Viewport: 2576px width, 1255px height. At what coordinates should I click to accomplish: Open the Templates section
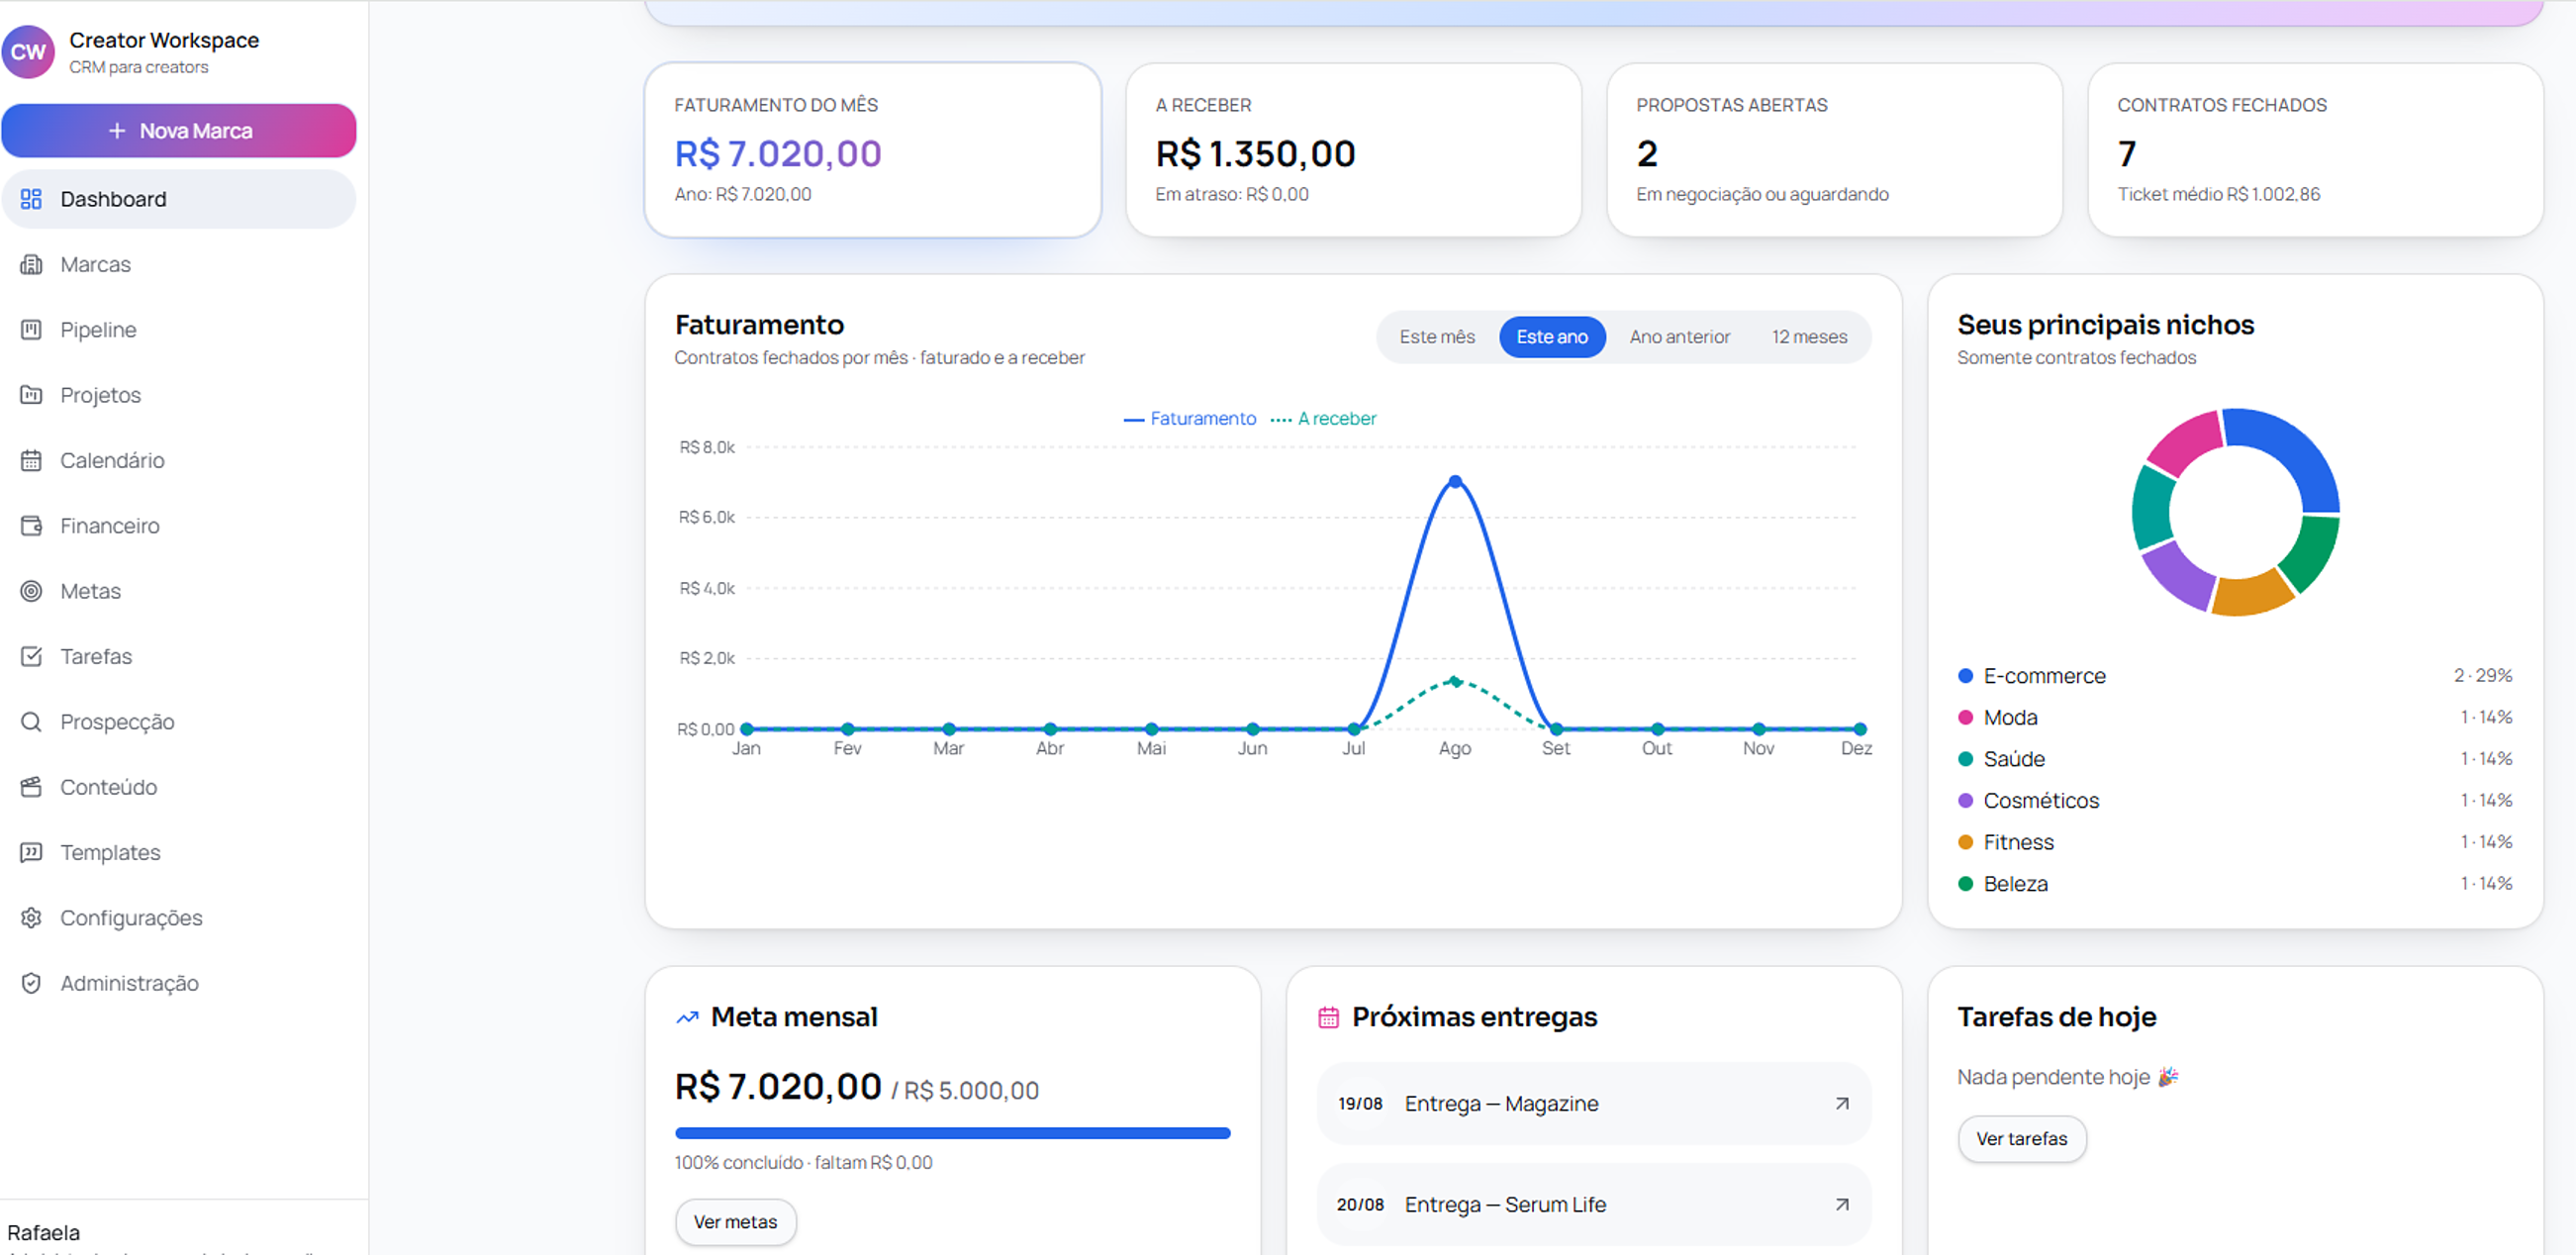(x=179, y=852)
